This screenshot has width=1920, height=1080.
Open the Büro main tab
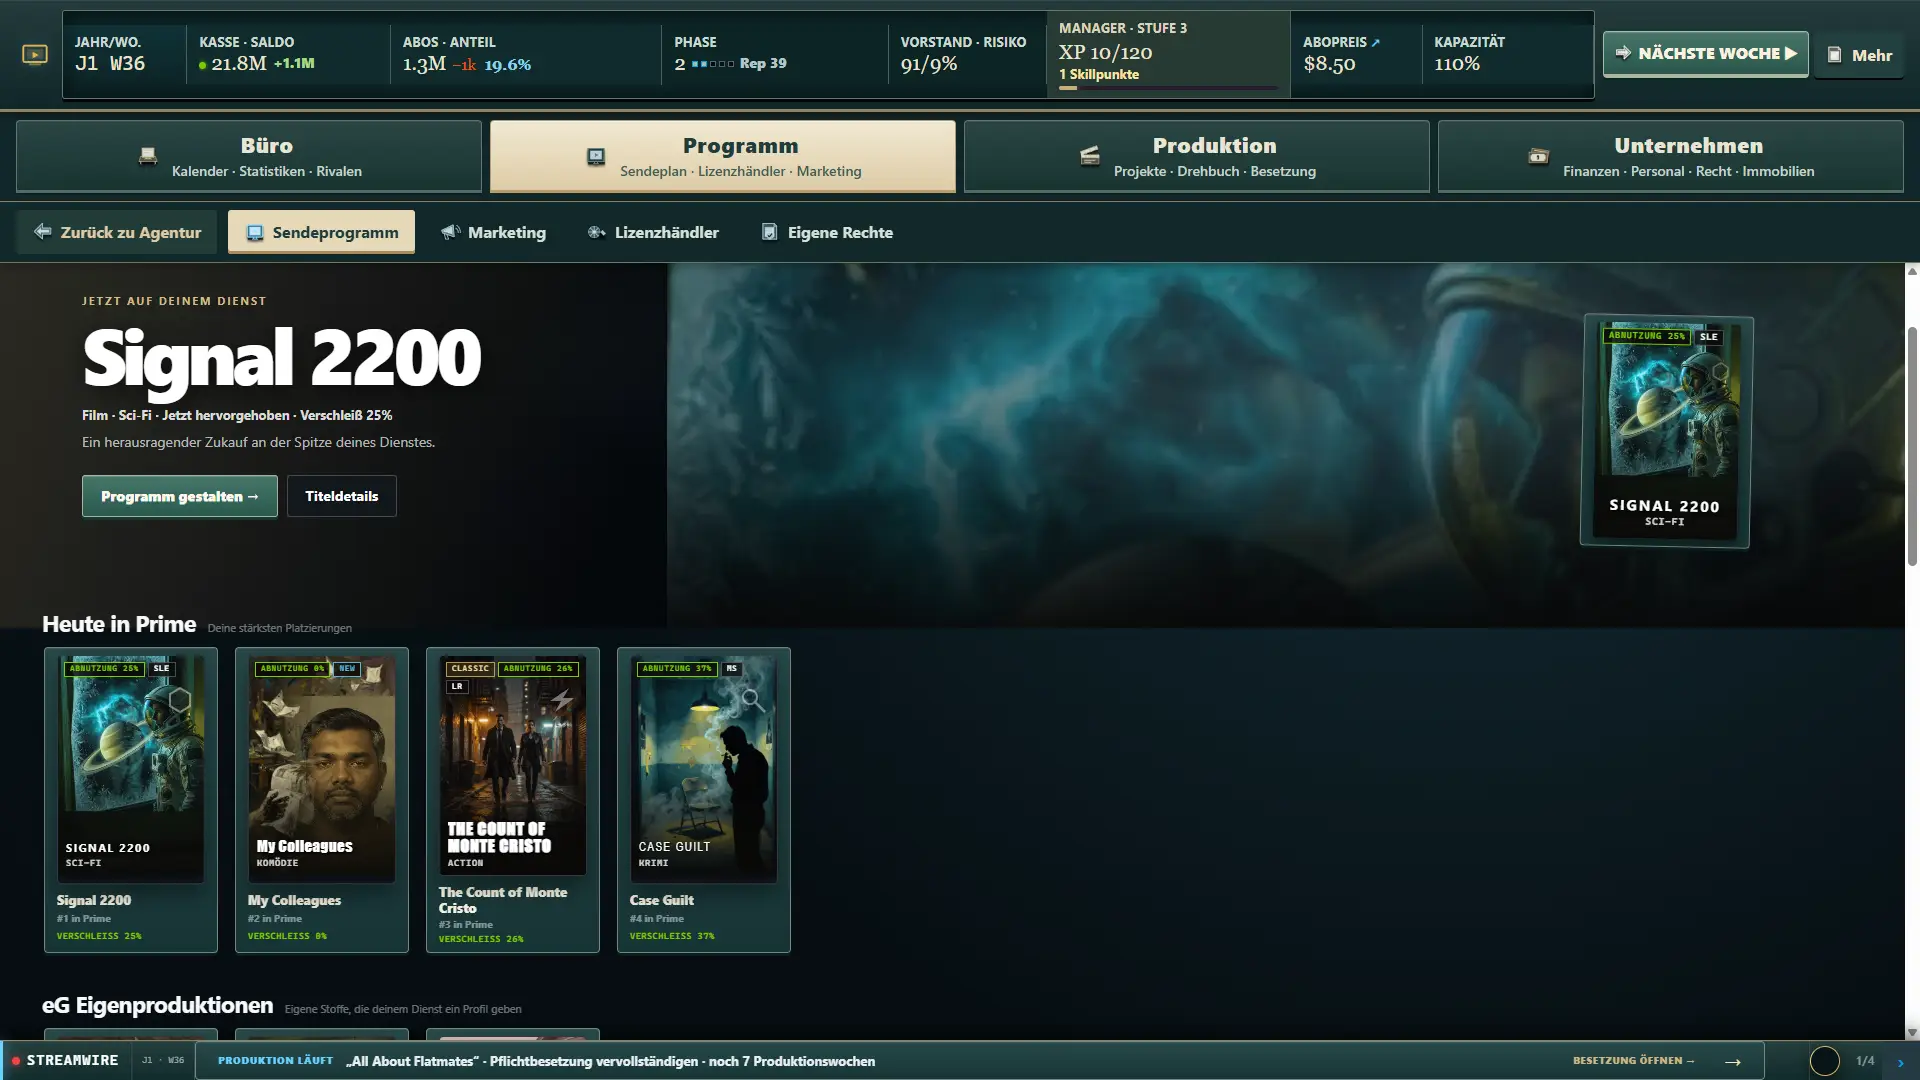(x=249, y=156)
